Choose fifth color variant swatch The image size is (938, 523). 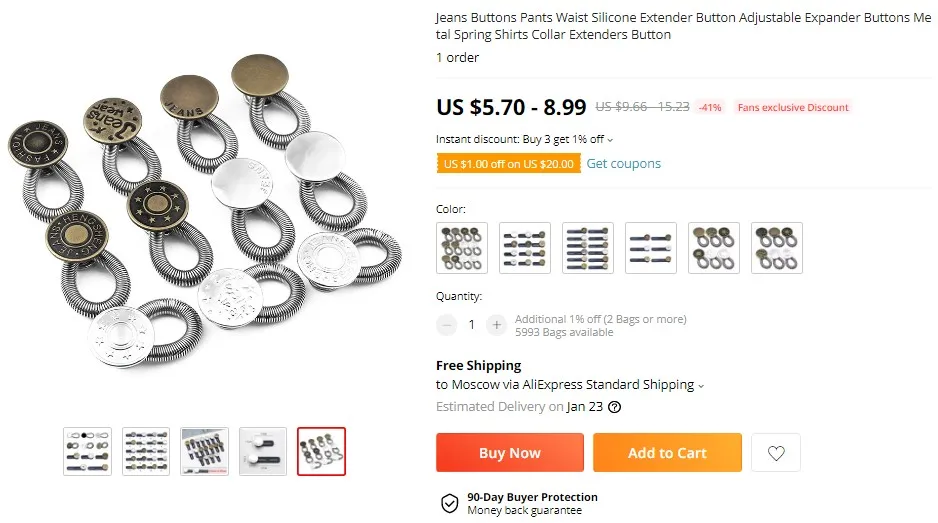point(714,248)
